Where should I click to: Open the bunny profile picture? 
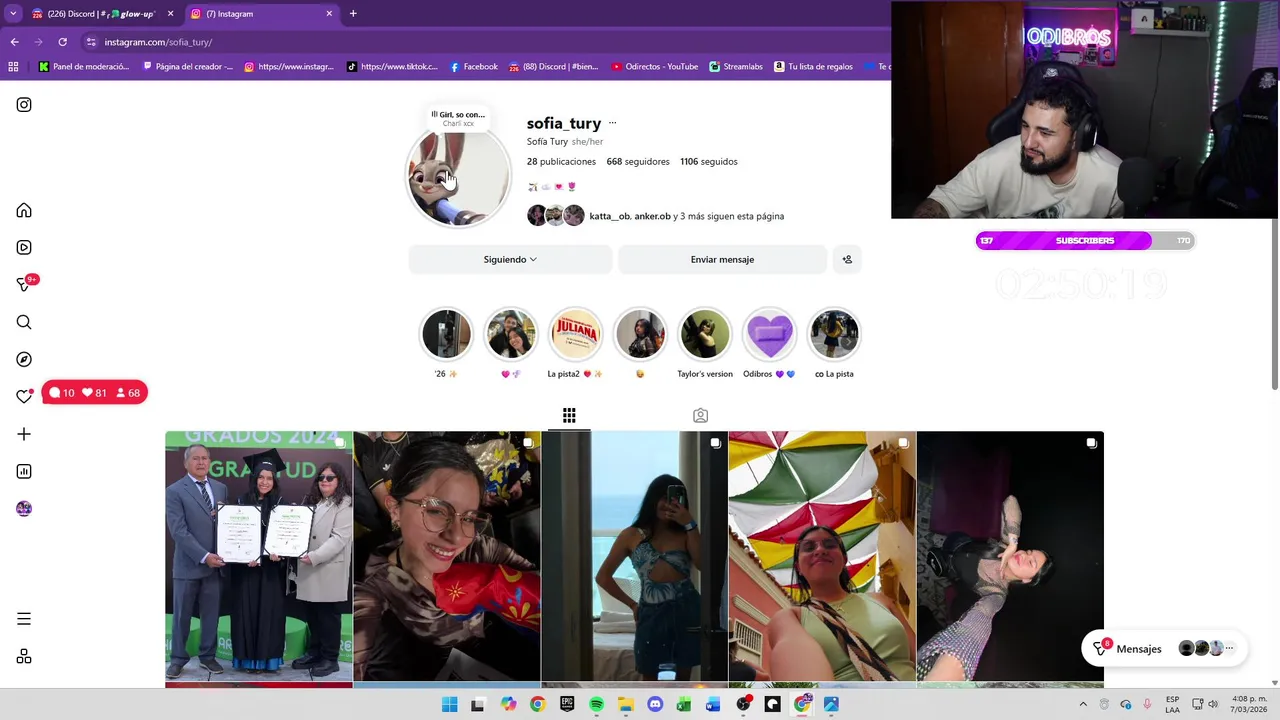coord(458,178)
